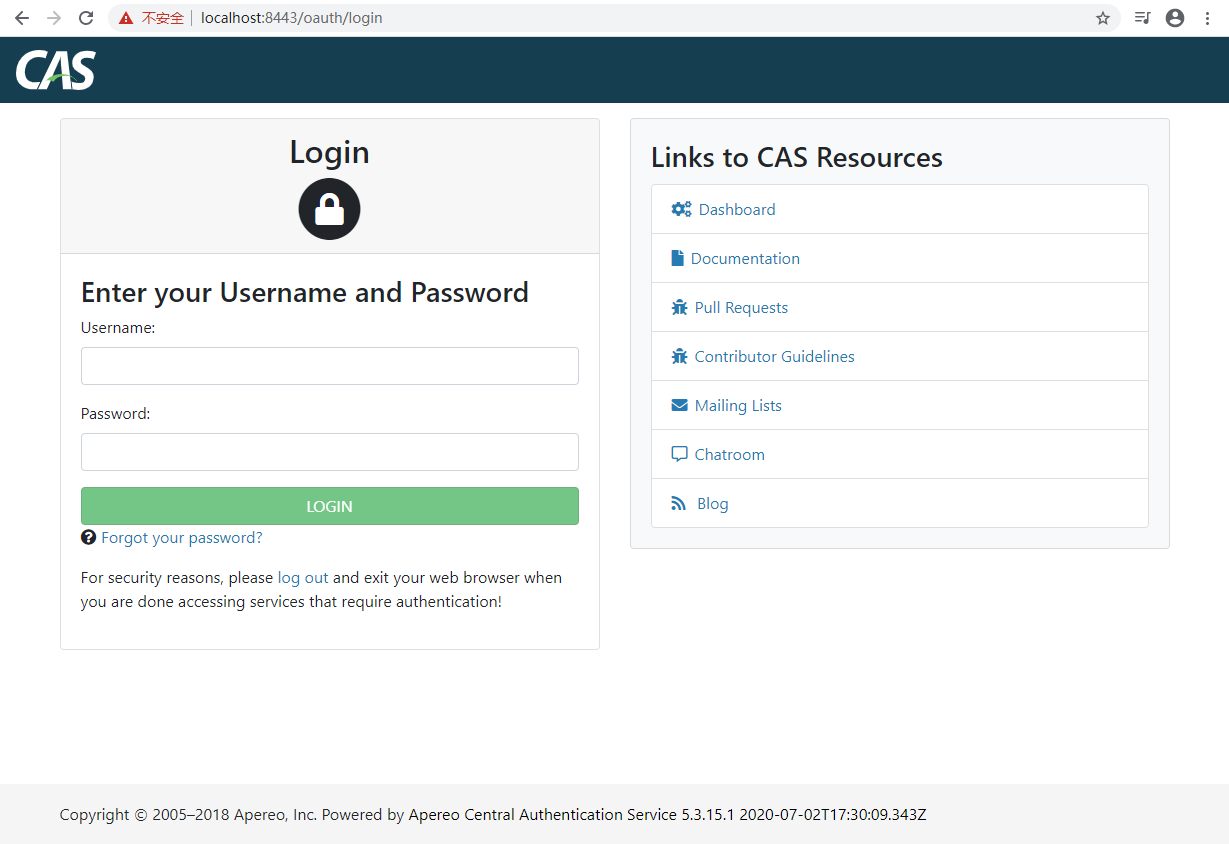Viewport: 1229px width, 844px height.
Task: Open the Chatroom link
Action: [730, 454]
